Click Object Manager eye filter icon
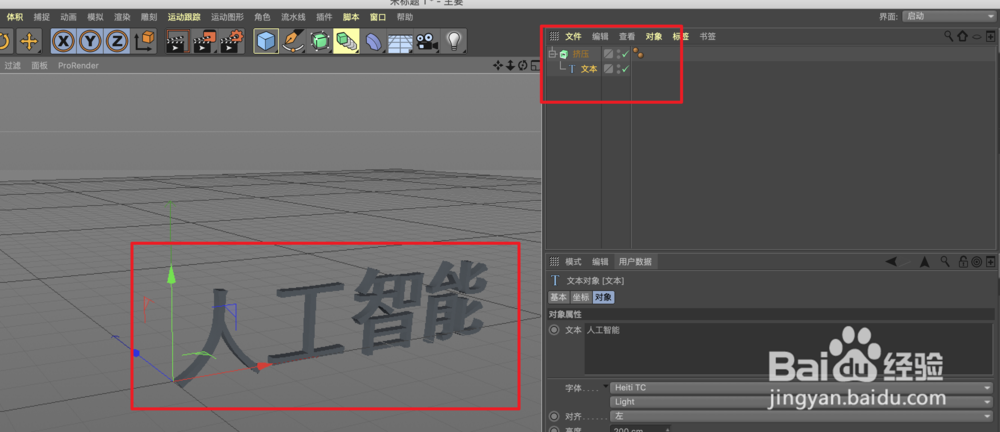This screenshot has width=1000, height=432. tap(976, 36)
